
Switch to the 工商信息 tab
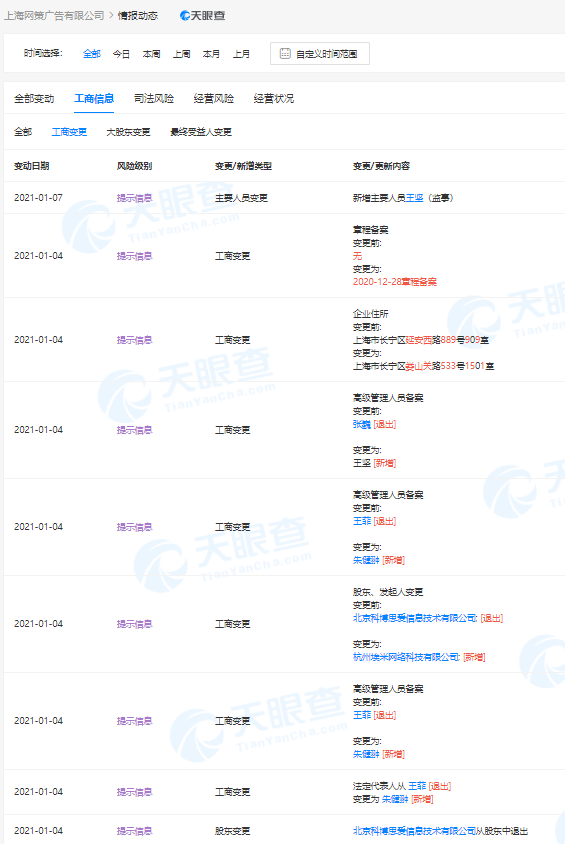(94, 99)
